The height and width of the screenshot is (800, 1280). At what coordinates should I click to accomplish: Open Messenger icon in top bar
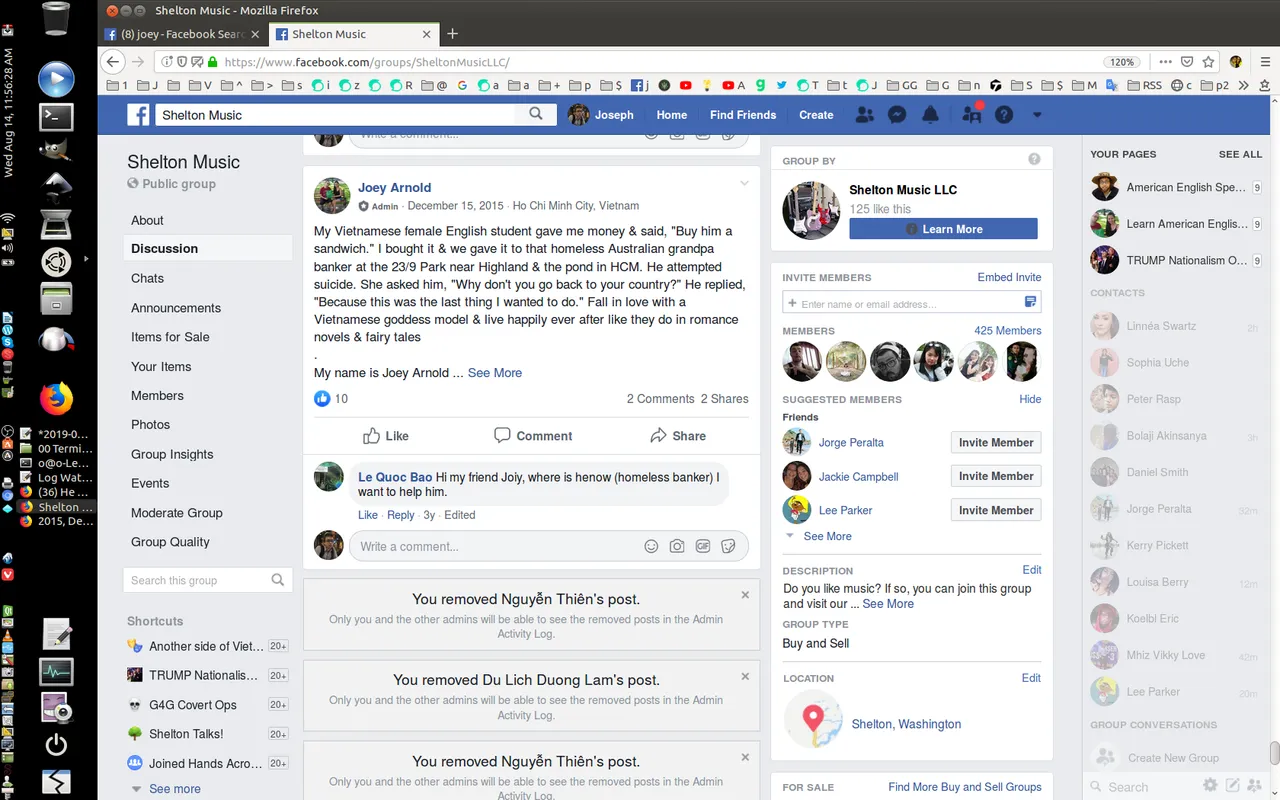coord(897,115)
